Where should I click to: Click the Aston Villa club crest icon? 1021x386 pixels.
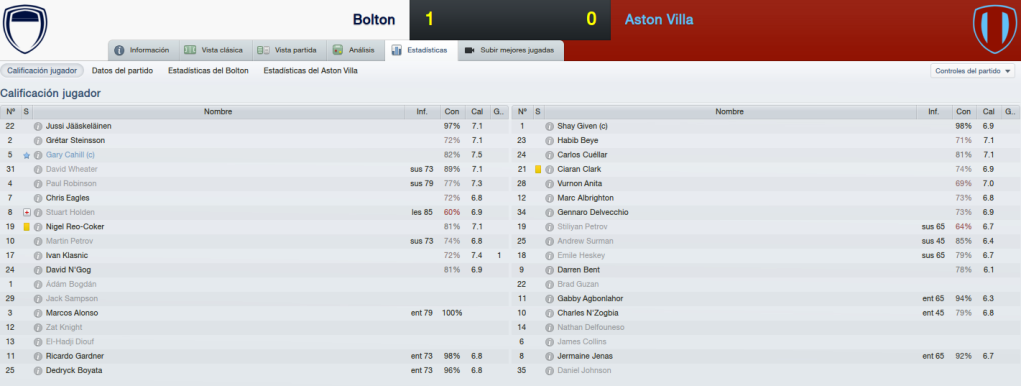pyautogui.click(x=995, y=29)
